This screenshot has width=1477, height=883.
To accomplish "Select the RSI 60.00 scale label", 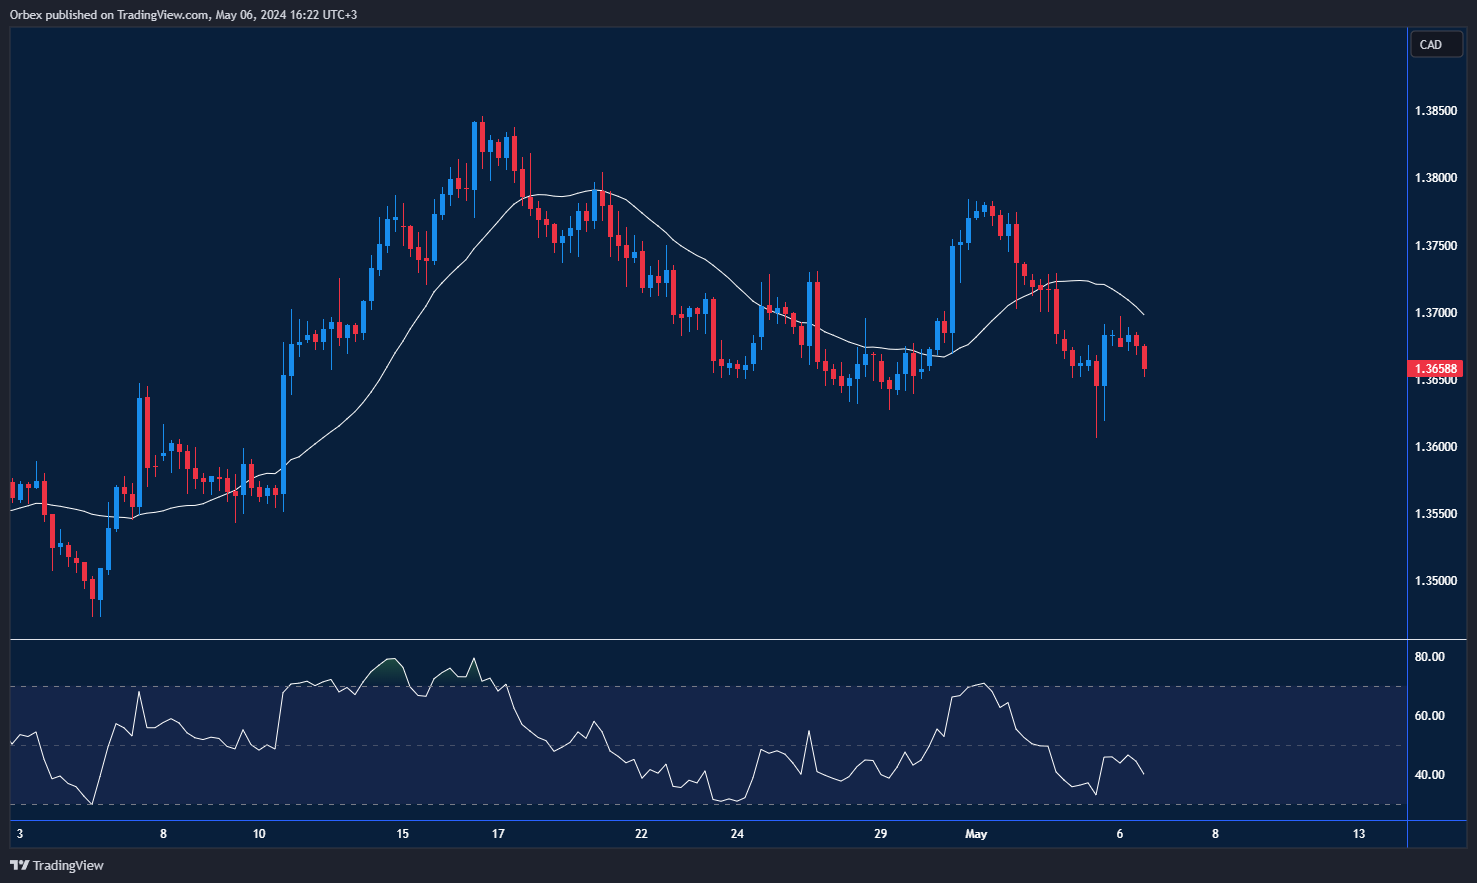I will [1429, 716].
